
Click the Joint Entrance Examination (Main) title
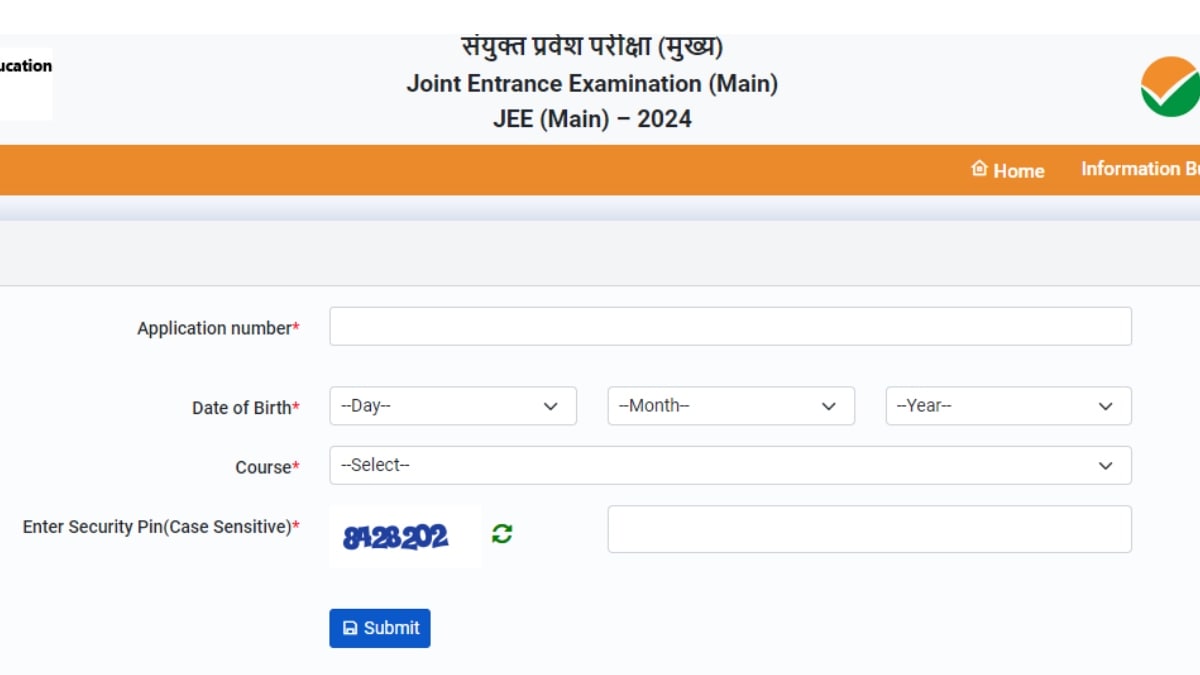(x=592, y=84)
